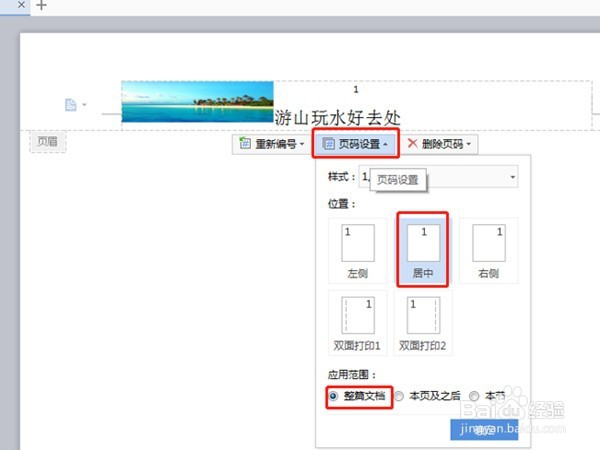Choose 本节 this section radio button

(474, 396)
